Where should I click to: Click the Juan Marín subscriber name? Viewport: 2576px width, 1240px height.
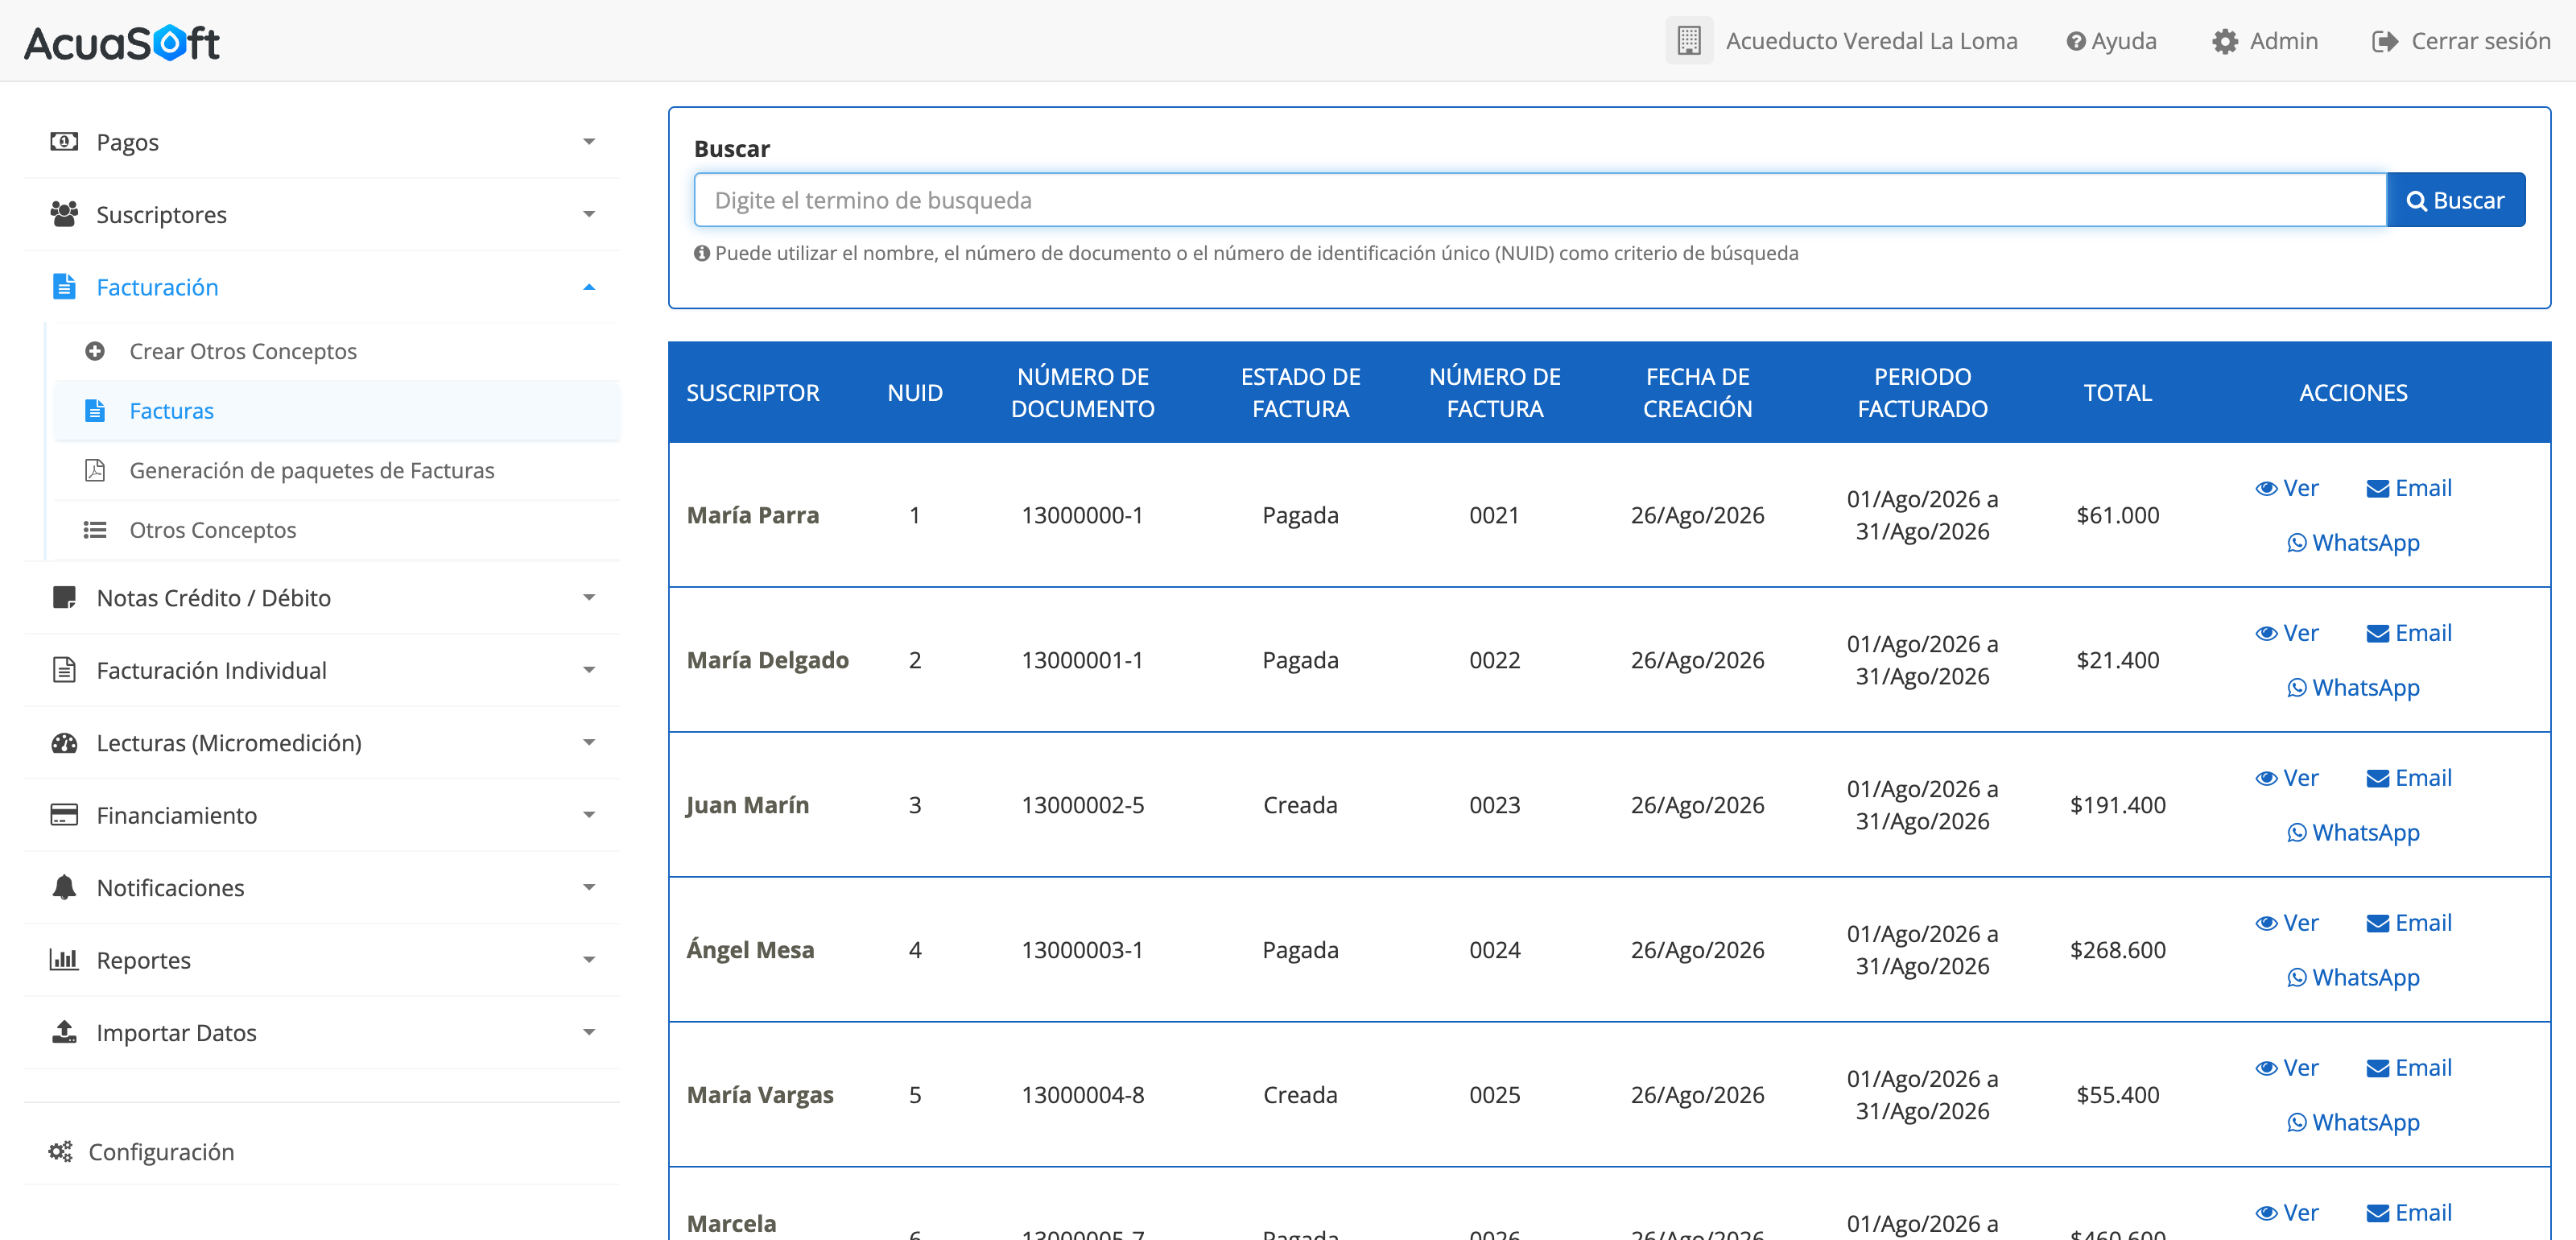(747, 805)
